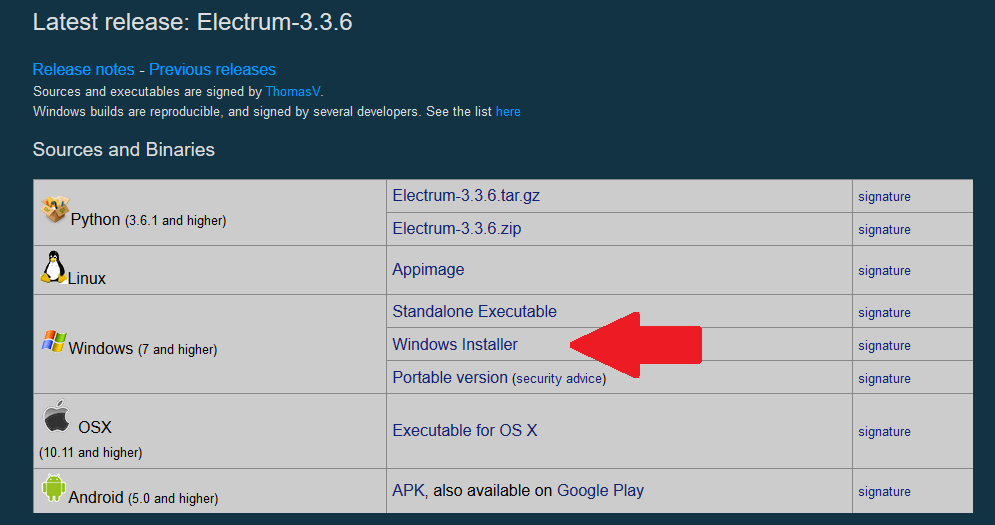Open the security advice link
The width and height of the screenshot is (995, 525).
[x=559, y=379]
